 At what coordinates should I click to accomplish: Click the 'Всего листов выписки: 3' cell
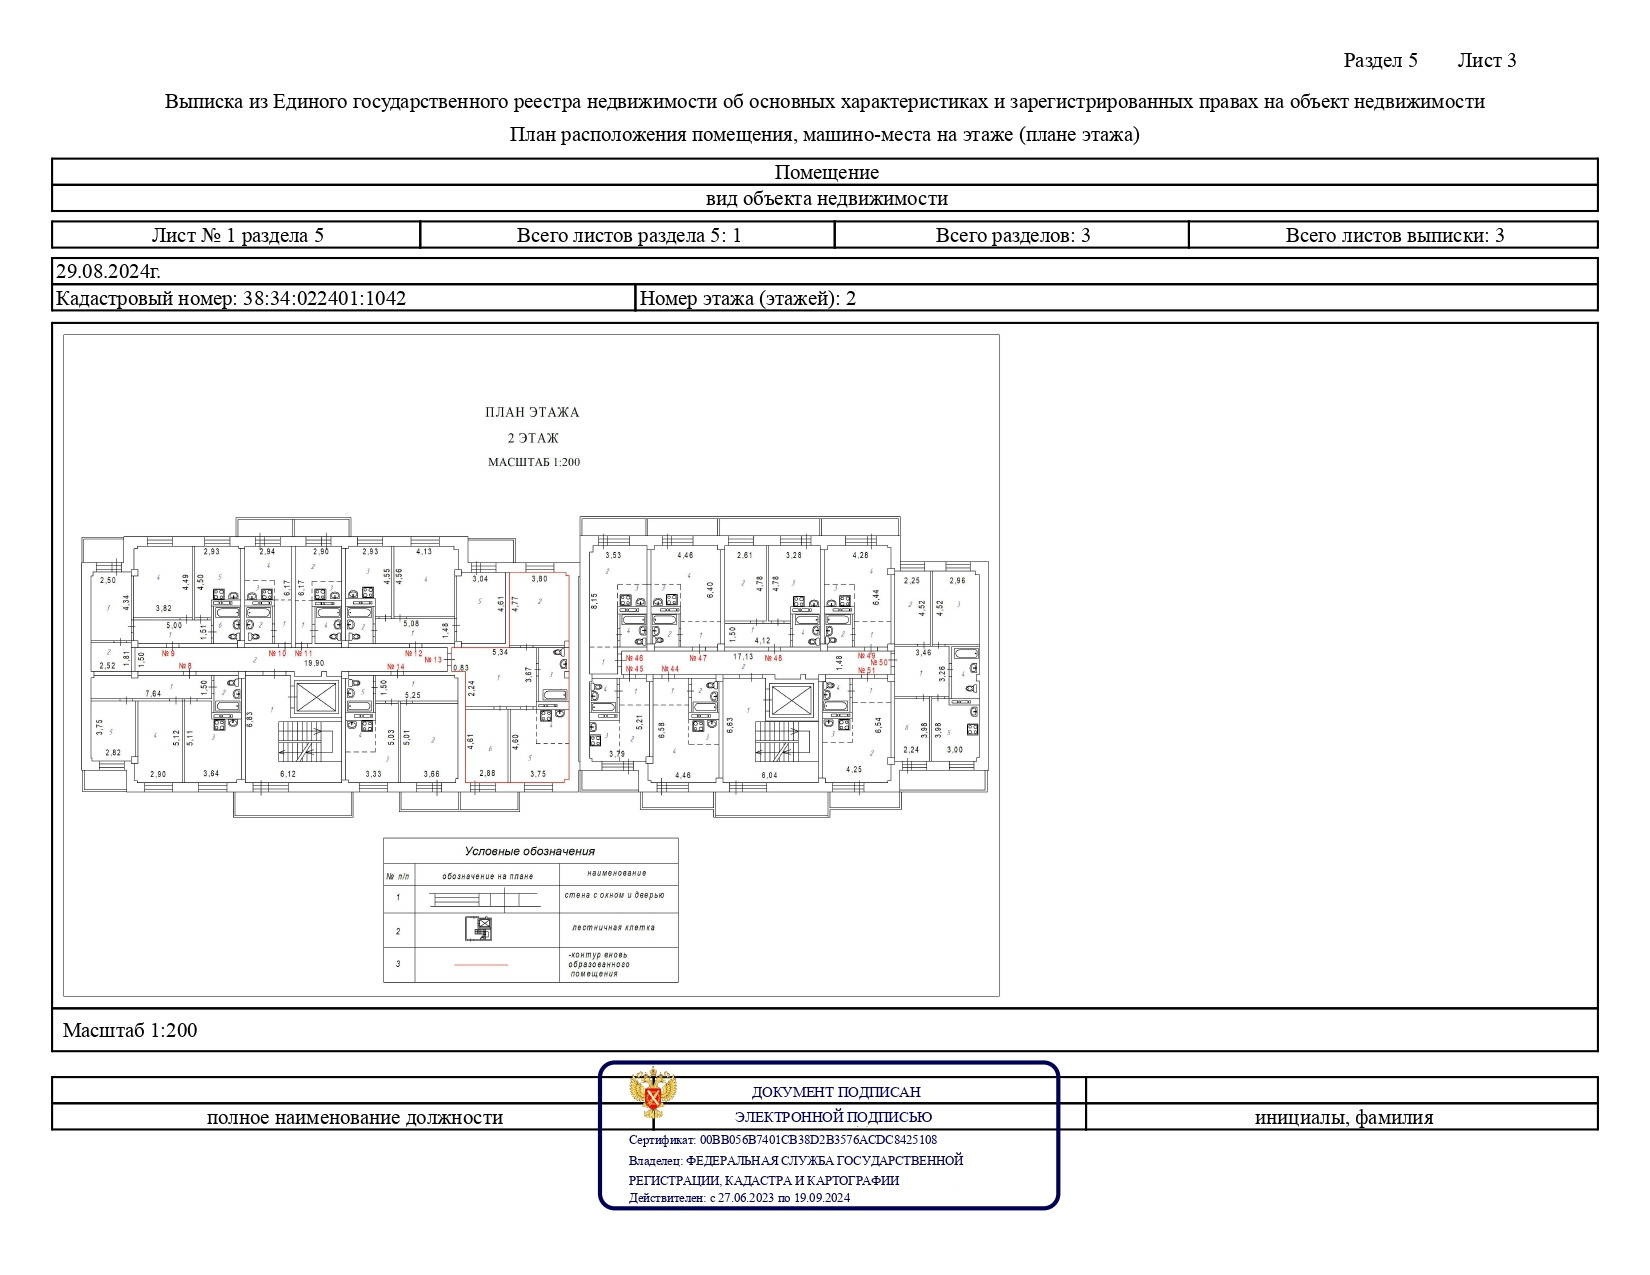pos(1394,235)
